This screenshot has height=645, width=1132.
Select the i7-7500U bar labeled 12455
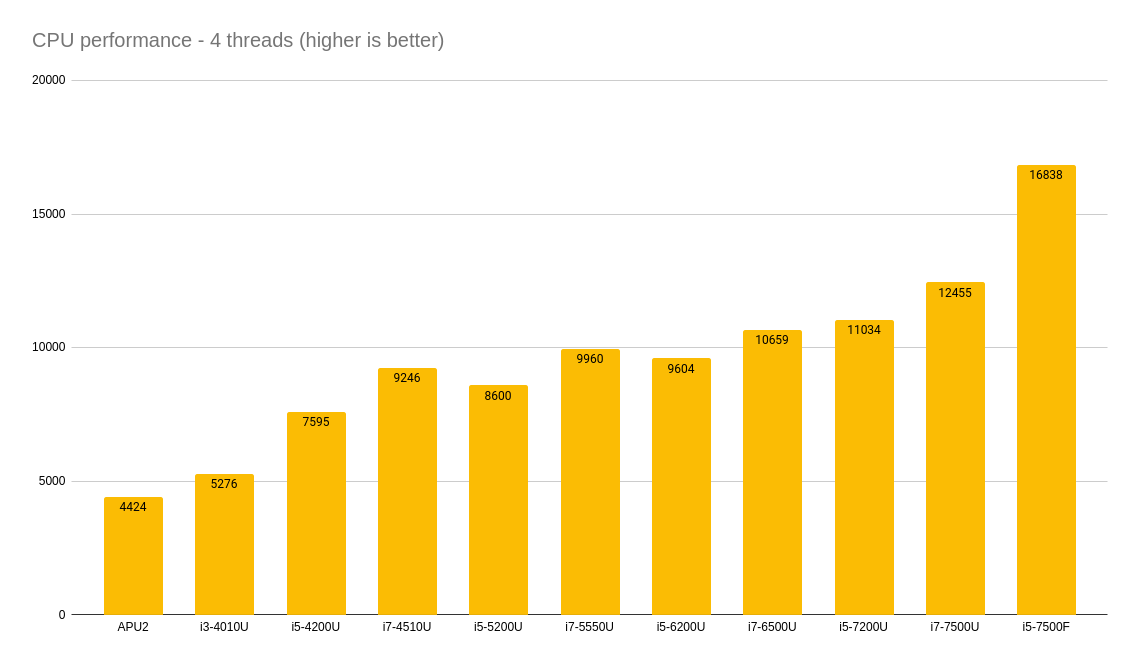(x=954, y=449)
